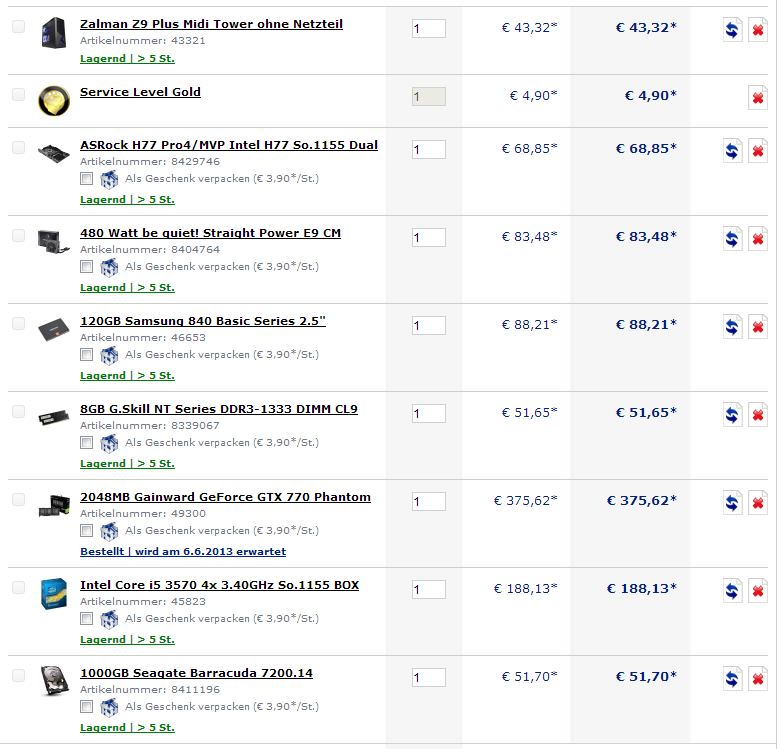The image size is (781, 749).
Task: Delete Service Level Gold item
Action: tap(757, 98)
